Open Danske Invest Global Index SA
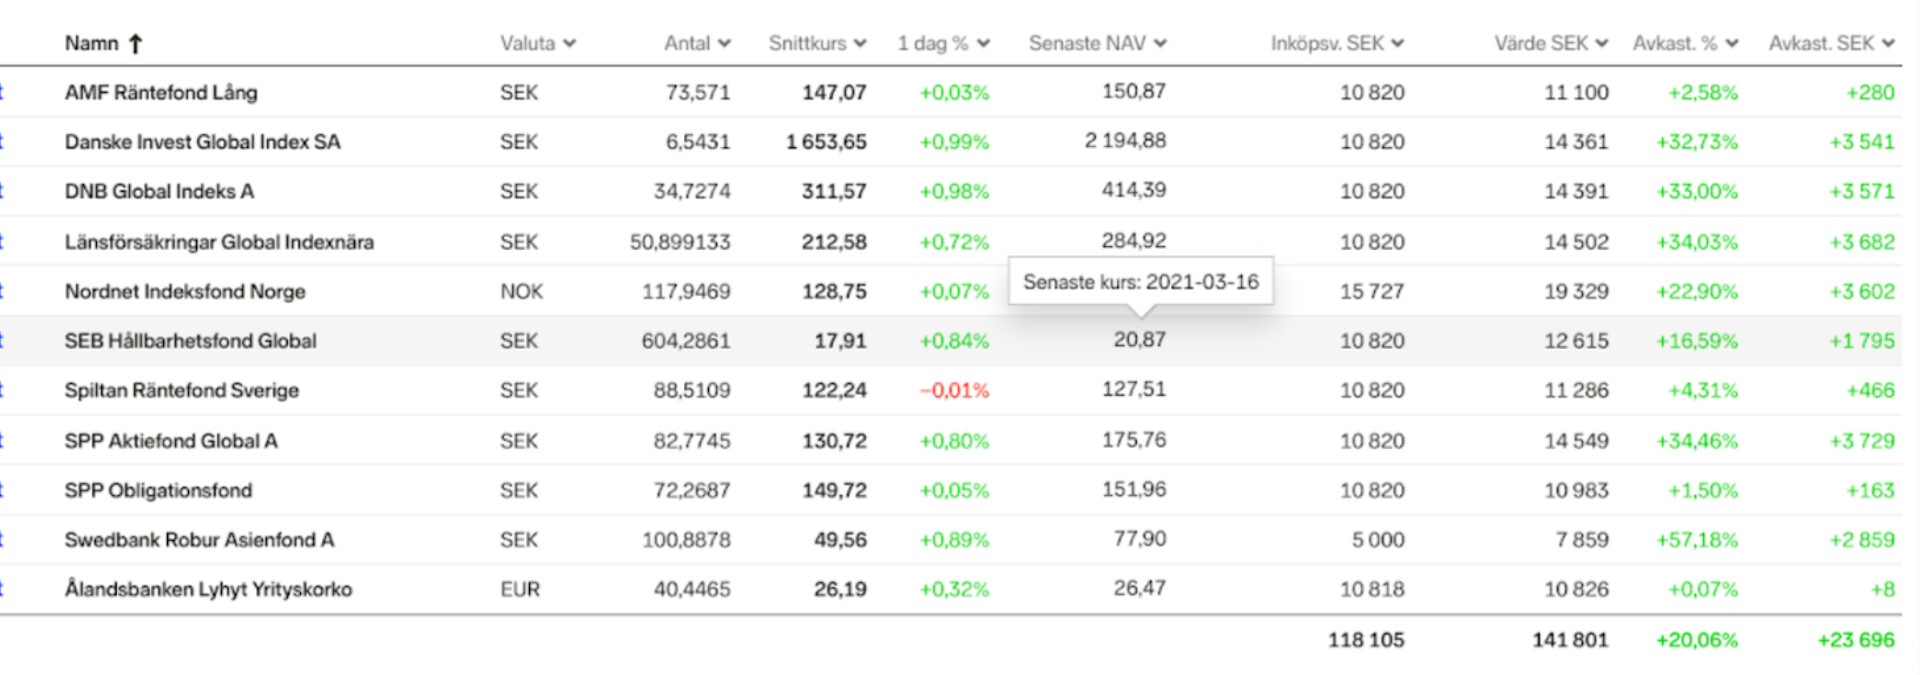Screen dimensions: 1920x675 pyautogui.click(x=202, y=142)
